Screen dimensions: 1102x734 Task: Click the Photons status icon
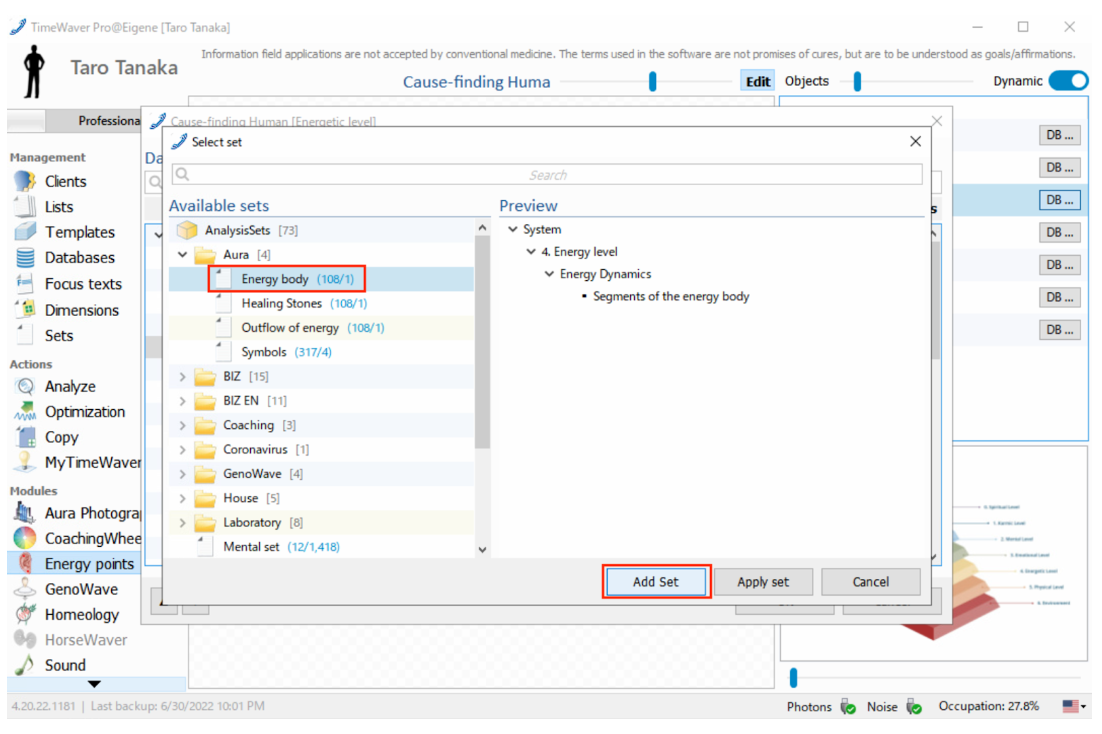pos(848,707)
